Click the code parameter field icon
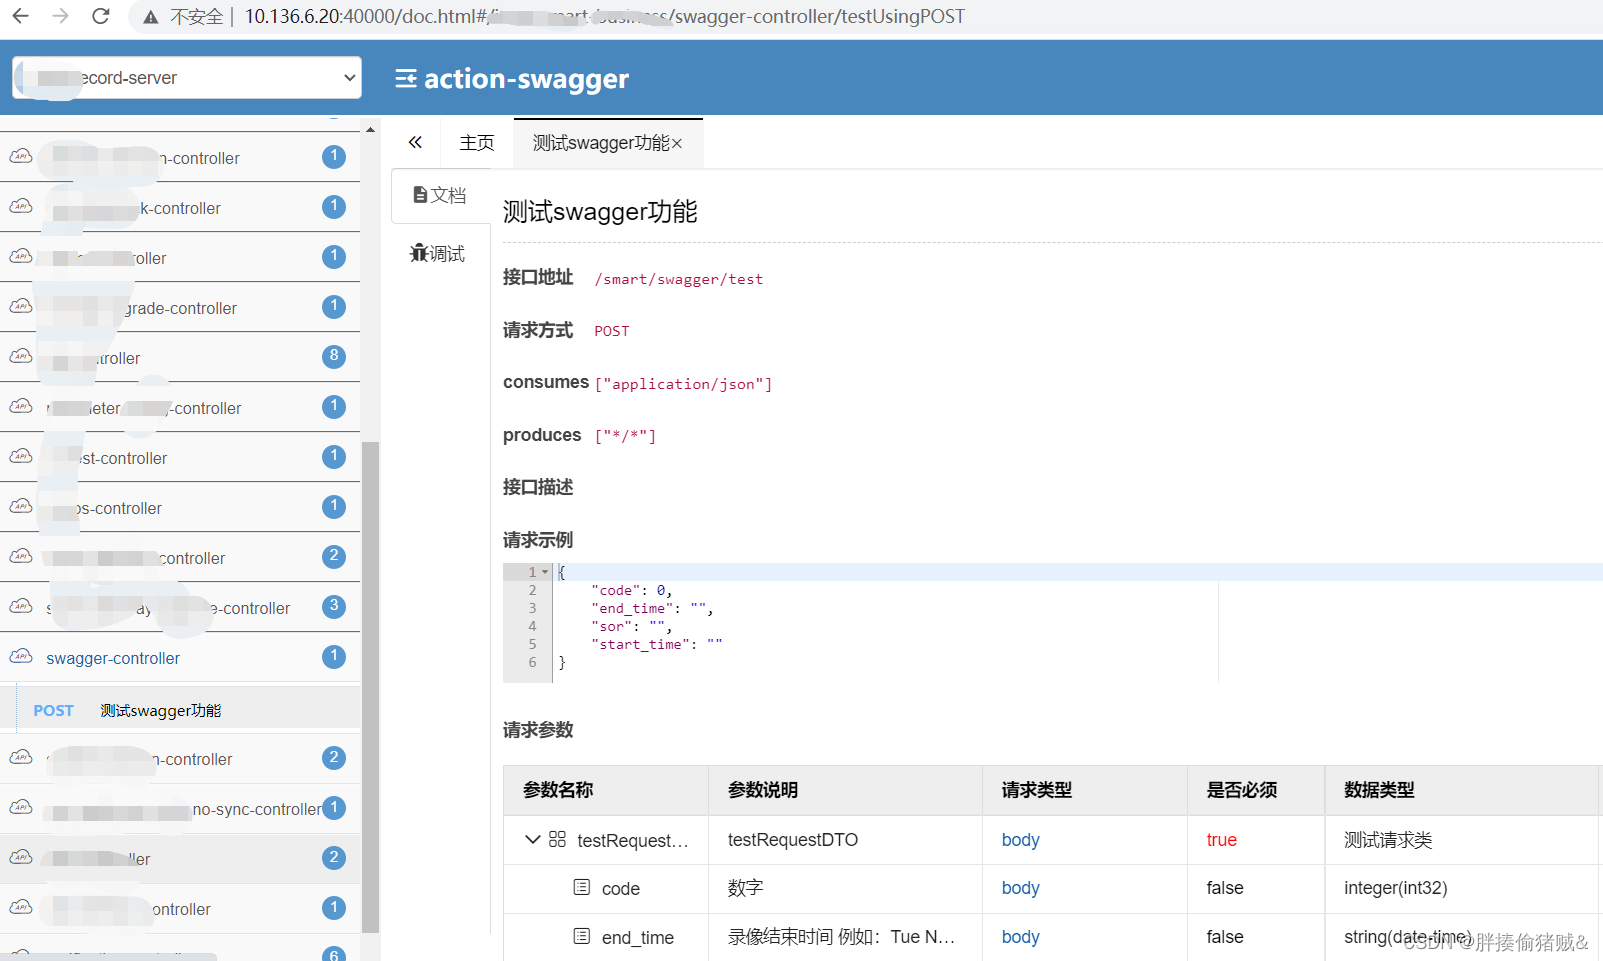1603x961 pixels. pyautogui.click(x=582, y=887)
